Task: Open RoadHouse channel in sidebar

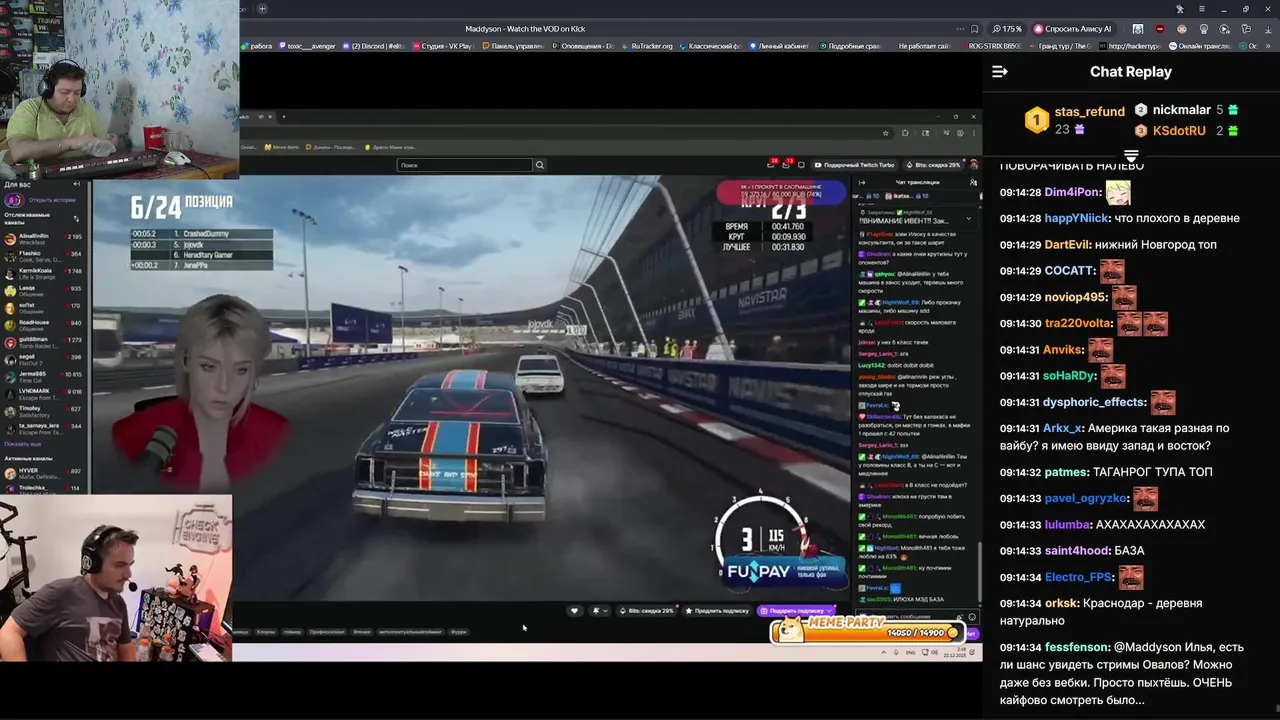Action: (x=45, y=324)
